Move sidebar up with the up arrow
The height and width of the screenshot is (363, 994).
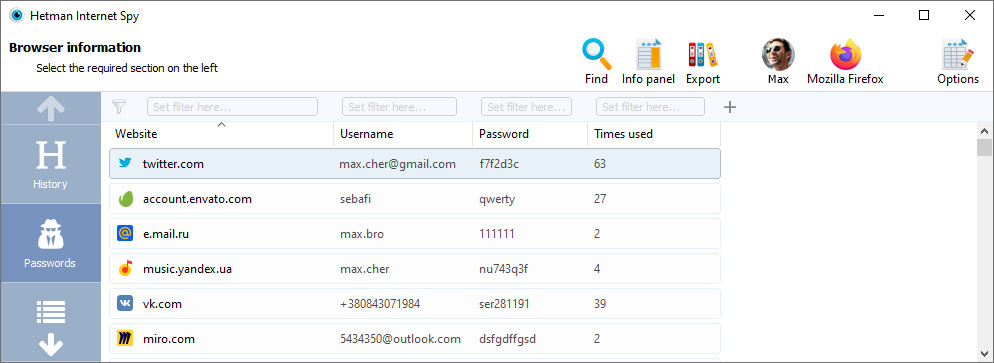tap(51, 108)
